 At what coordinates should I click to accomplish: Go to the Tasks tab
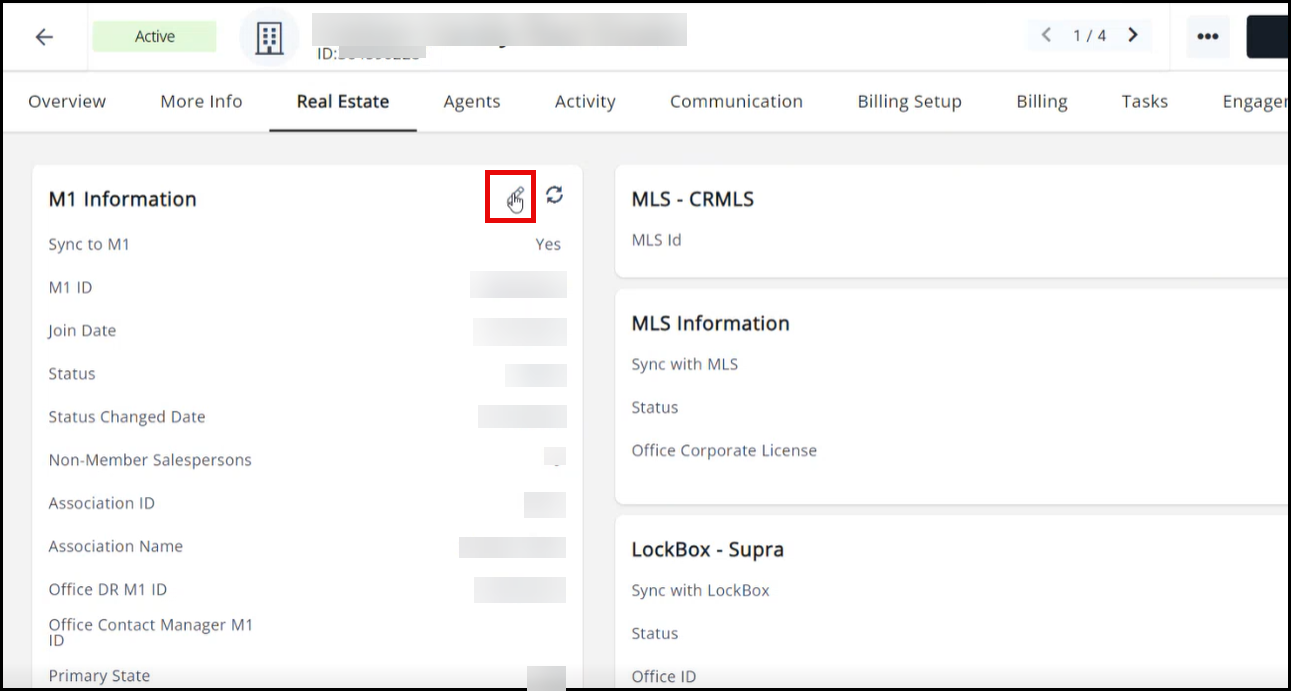click(1144, 101)
